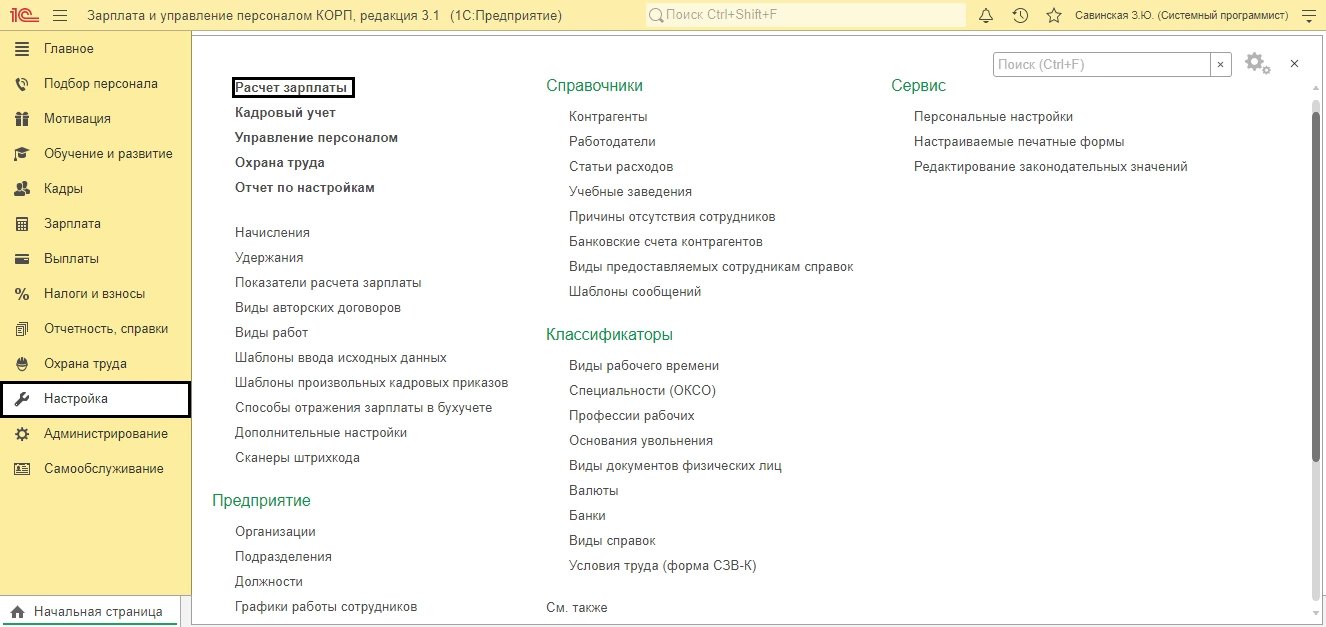Open the Персональные настройки link
This screenshot has width=1326, height=627.
(x=993, y=117)
